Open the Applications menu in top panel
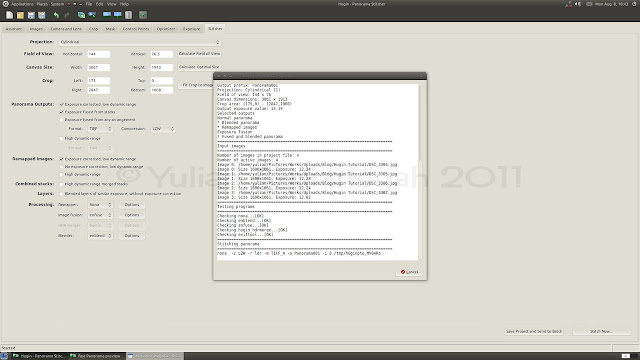The image size is (640, 360). [x=22, y=4]
